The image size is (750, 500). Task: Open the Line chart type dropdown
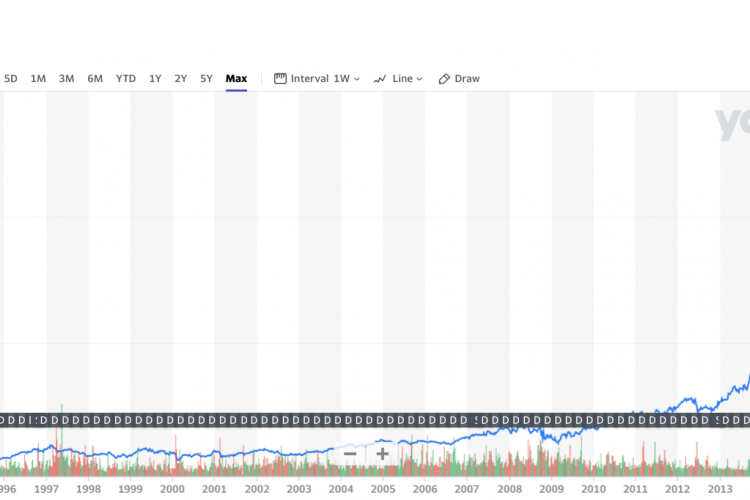(419, 79)
